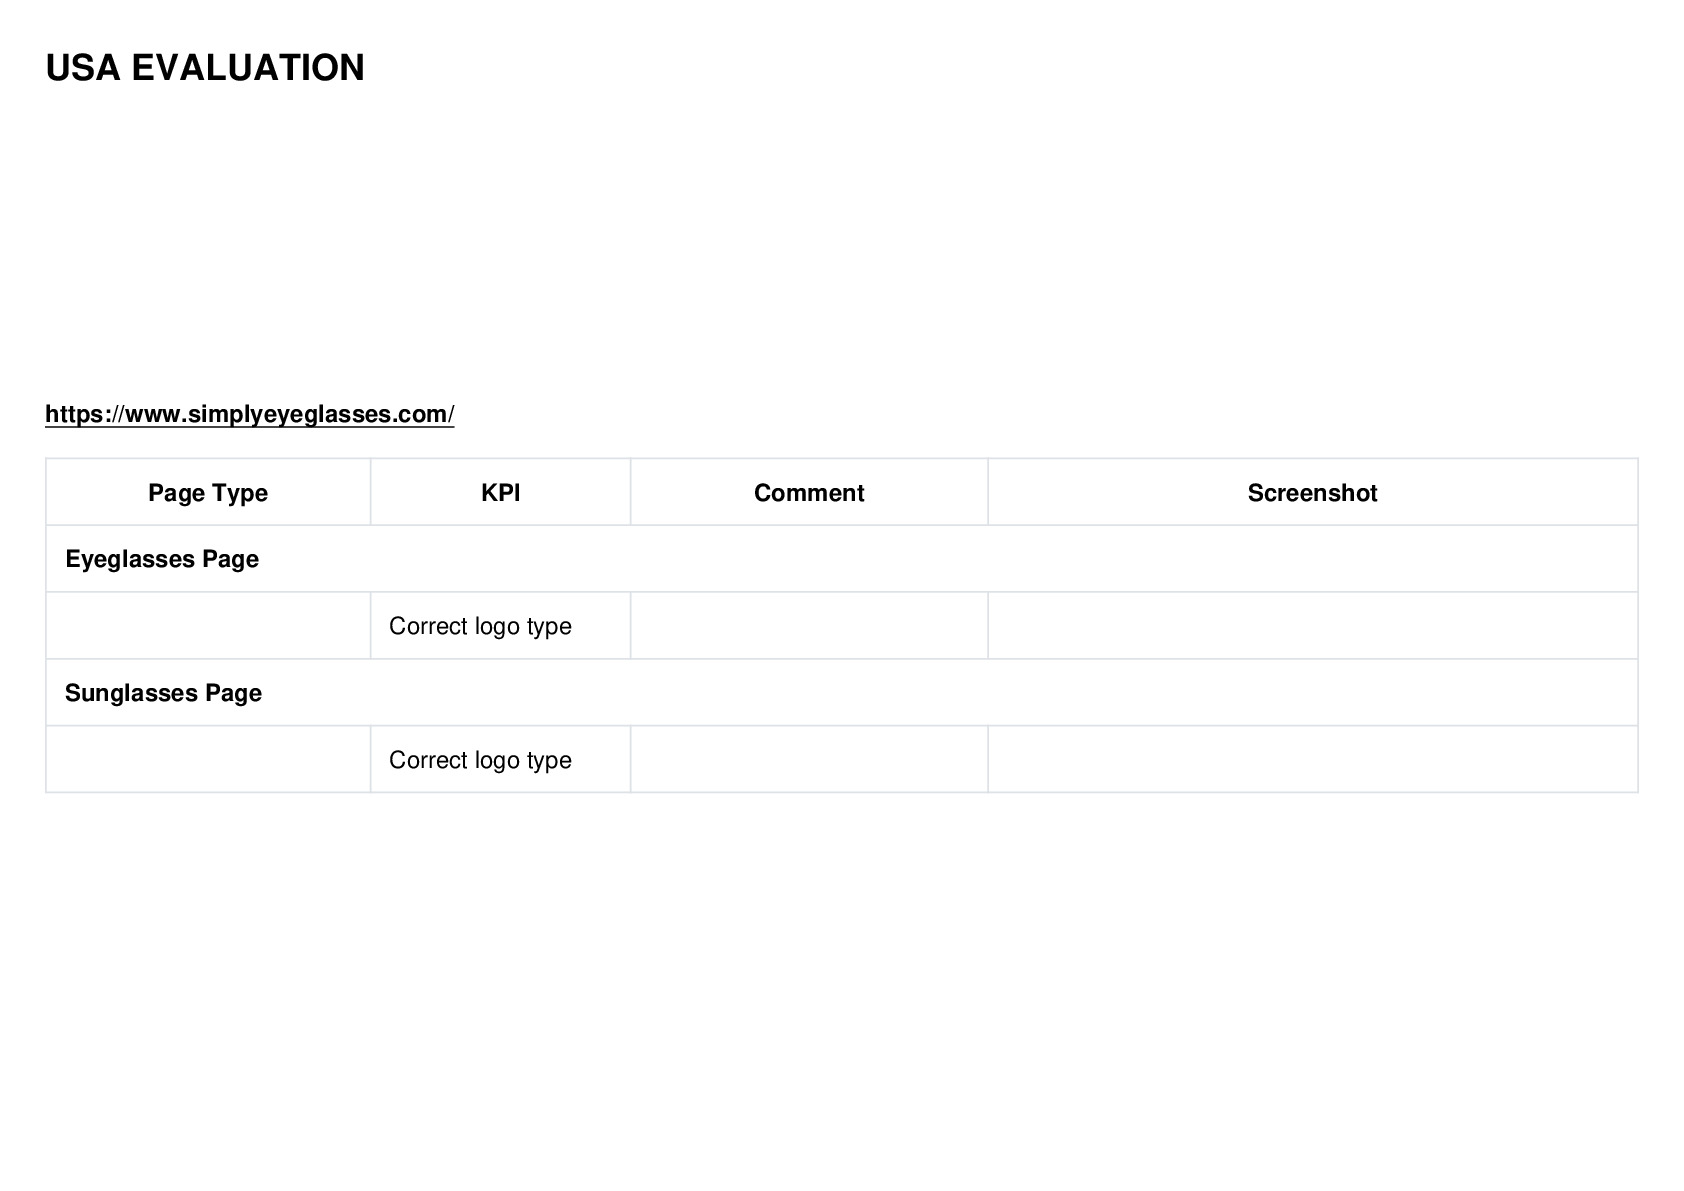Image resolution: width=1684 pixels, height=1191 pixels.
Task: Click empty Screenshot cell in Eyeglasses section
Action: pos(1313,626)
